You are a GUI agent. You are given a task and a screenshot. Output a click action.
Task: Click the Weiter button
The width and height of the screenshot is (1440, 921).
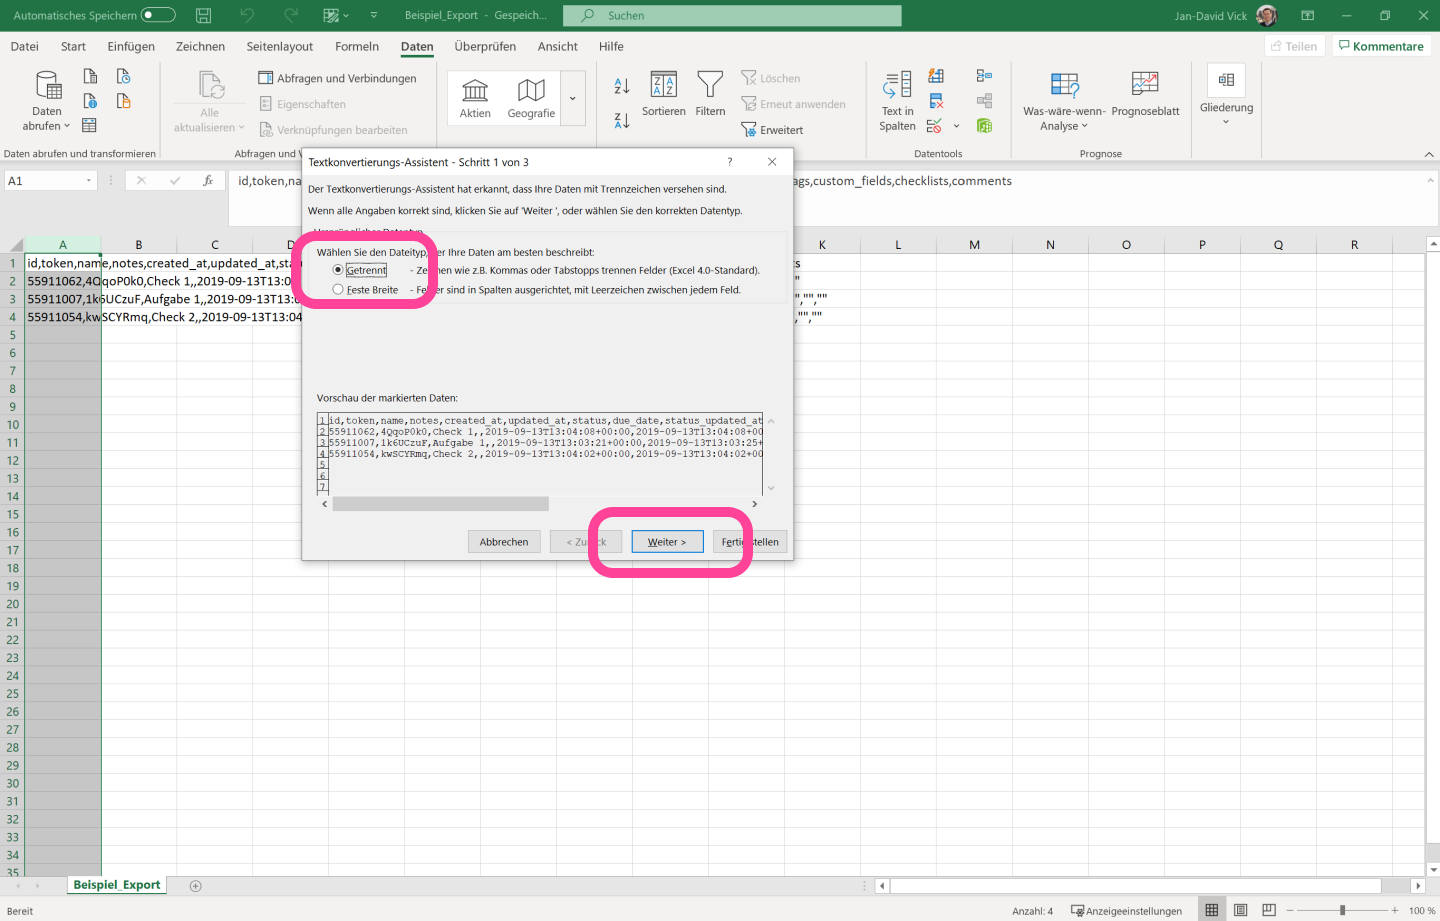pyautogui.click(x=667, y=542)
